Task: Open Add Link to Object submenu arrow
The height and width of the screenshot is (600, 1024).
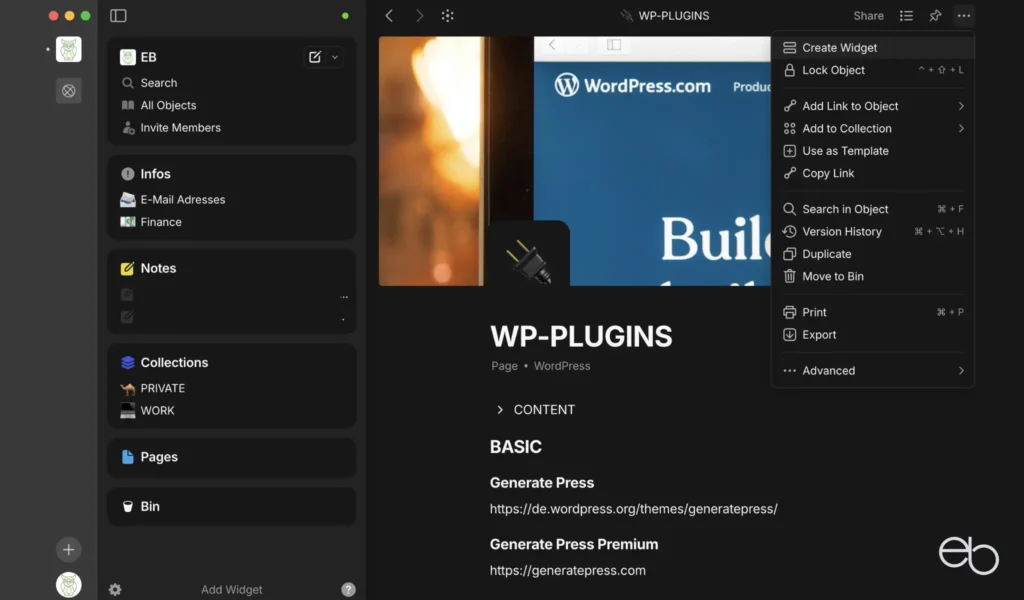Action: (961, 106)
